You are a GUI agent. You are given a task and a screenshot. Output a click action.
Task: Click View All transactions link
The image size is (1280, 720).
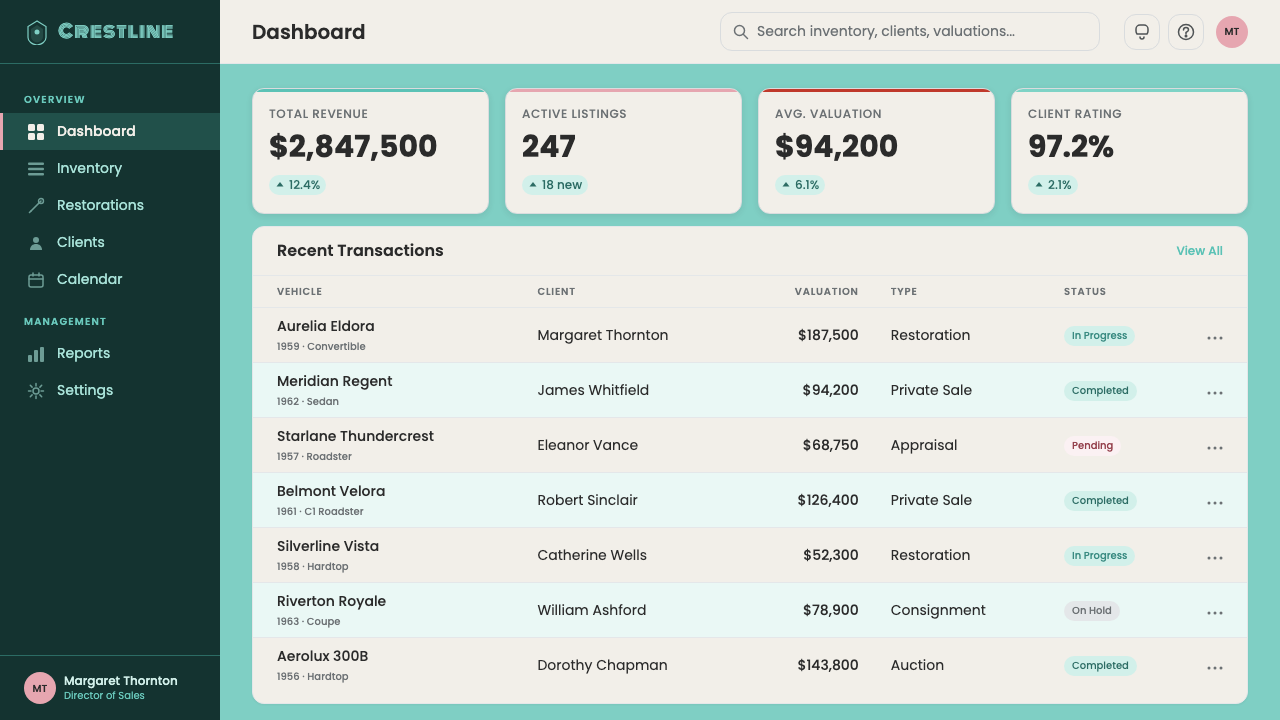[x=1199, y=251]
